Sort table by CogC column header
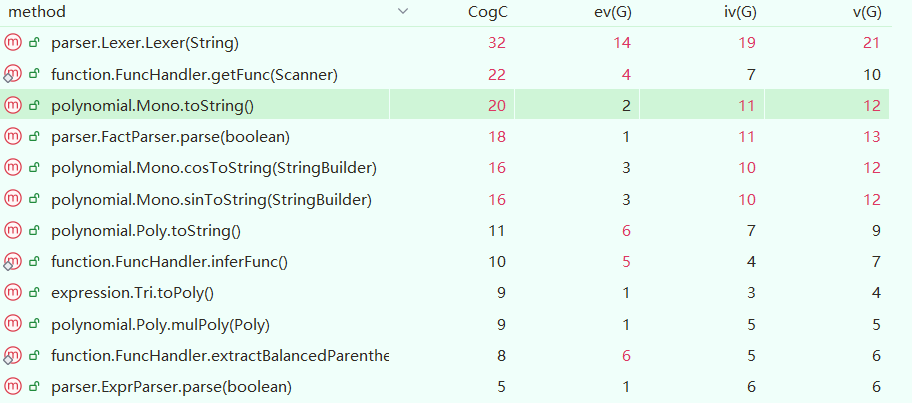912x403 pixels. pyautogui.click(x=488, y=12)
